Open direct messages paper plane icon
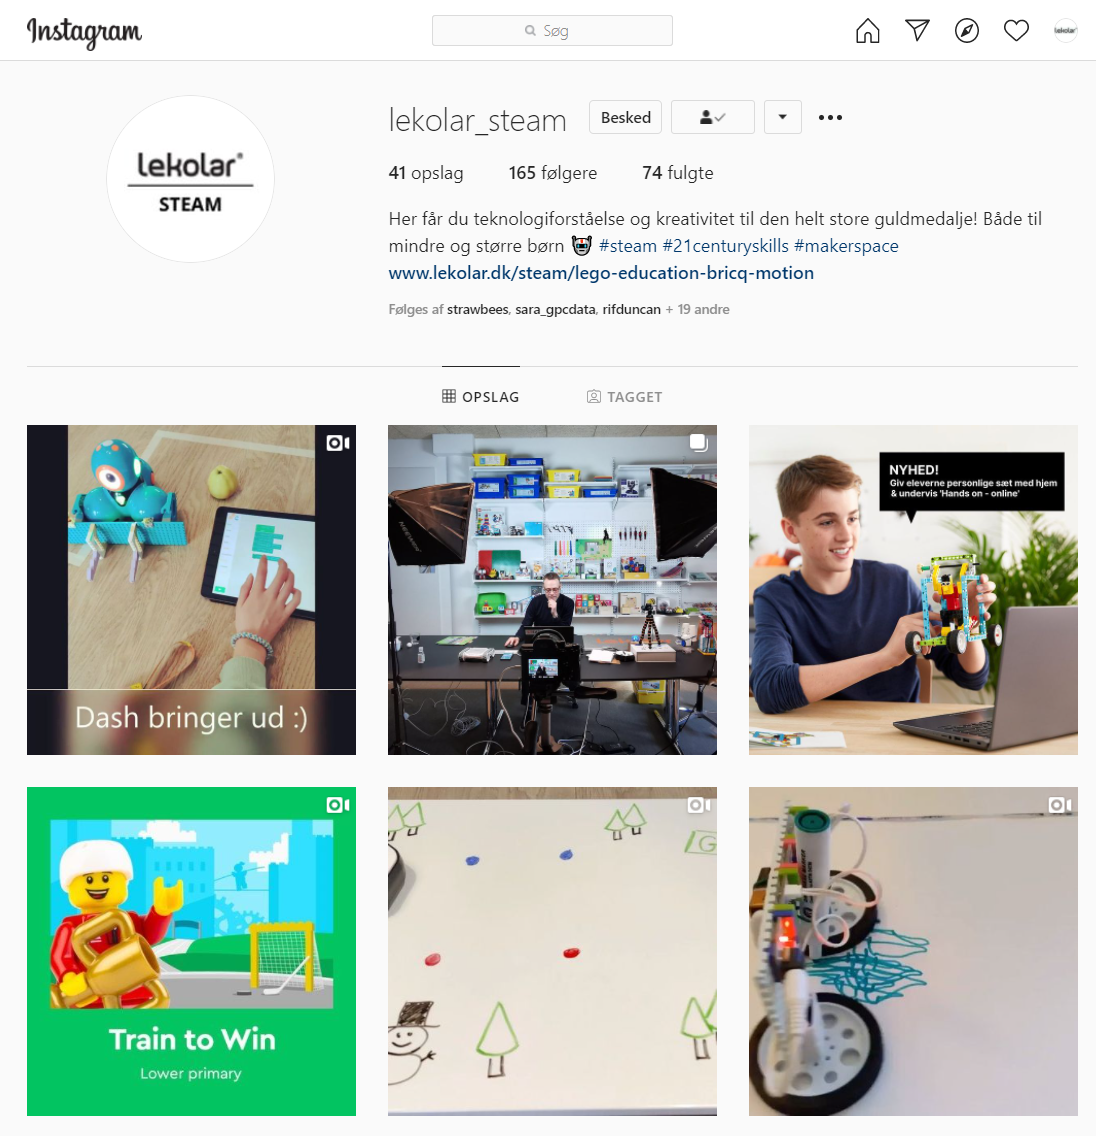1096x1136 pixels. tap(917, 30)
